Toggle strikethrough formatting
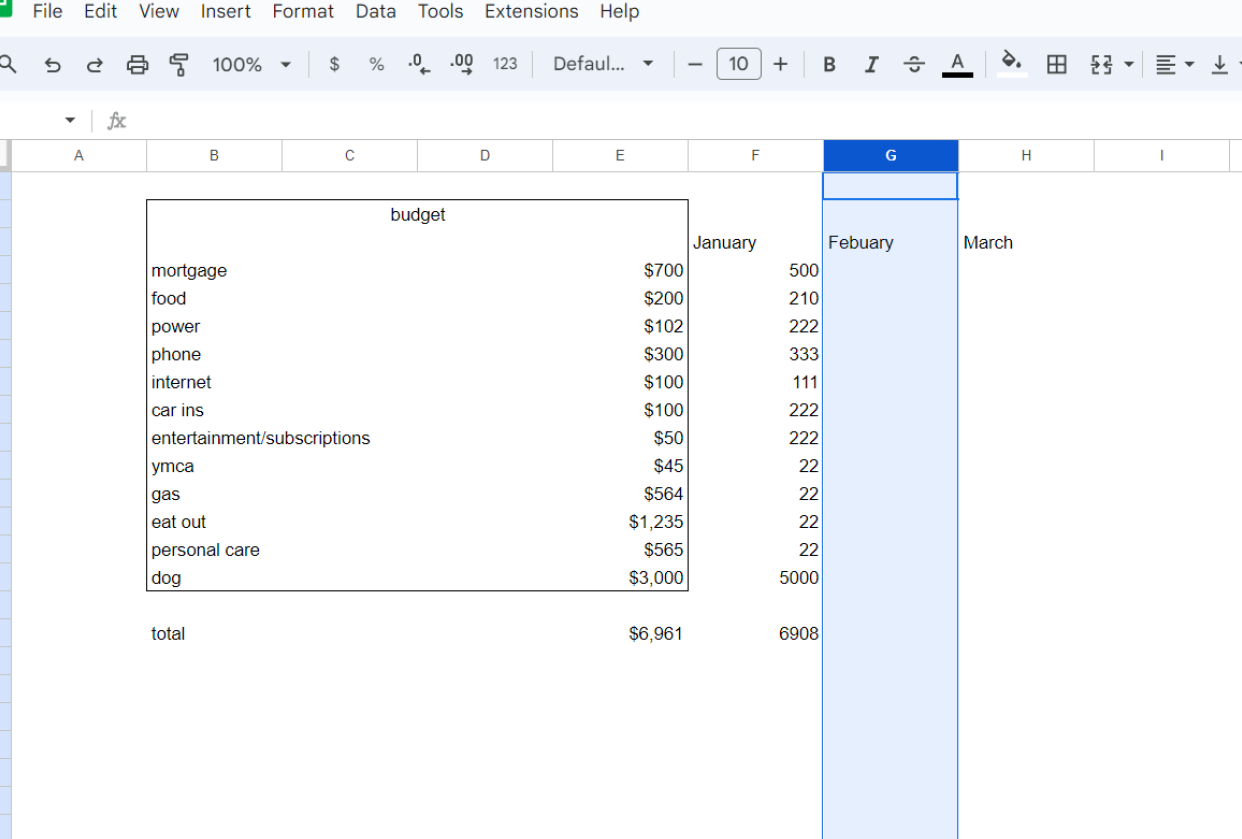The height and width of the screenshot is (839, 1242). coord(914,64)
